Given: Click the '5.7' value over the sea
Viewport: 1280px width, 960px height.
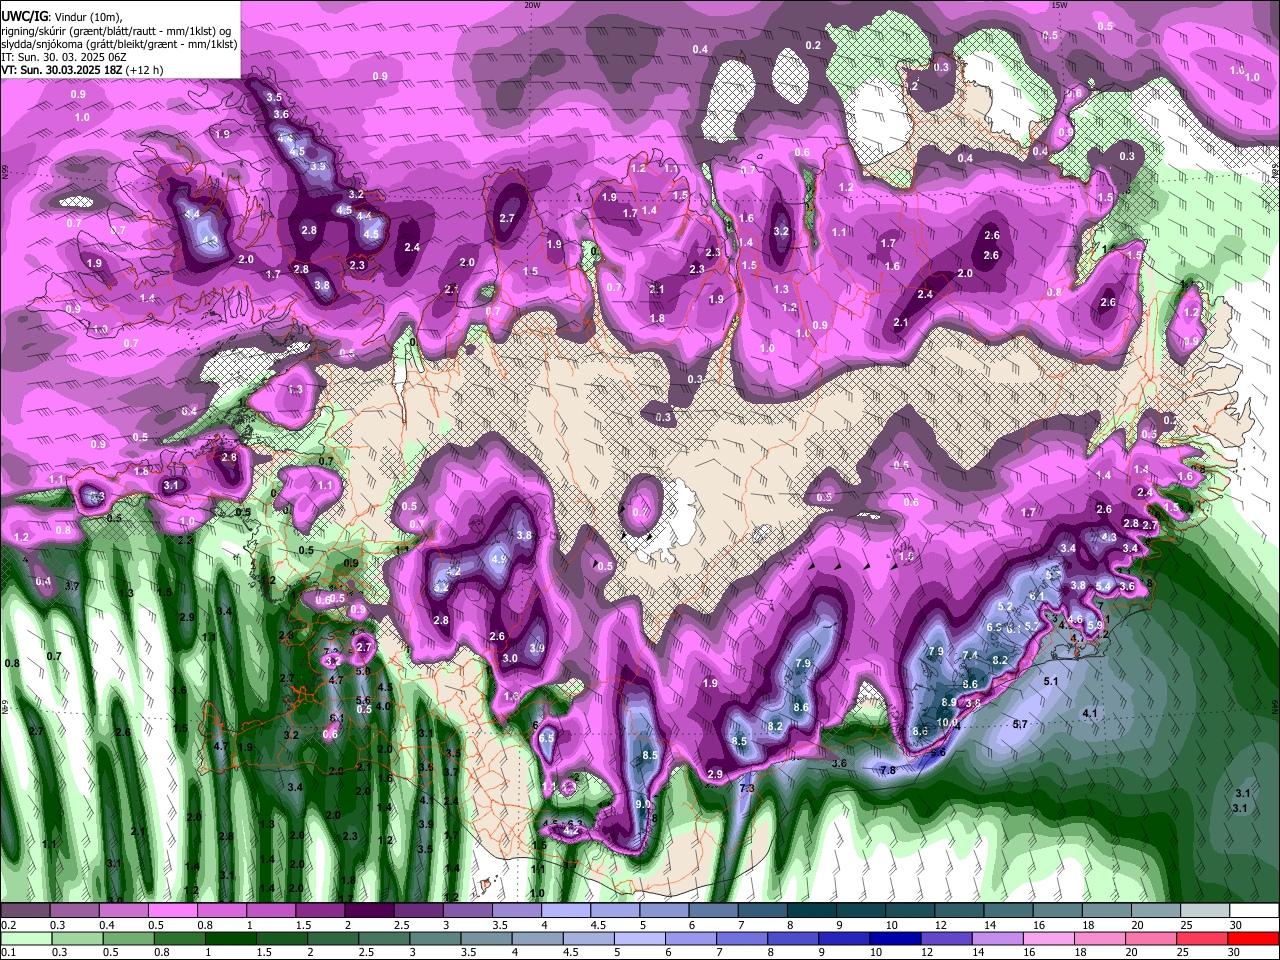Looking at the screenshot, I should (x=1020, y=723).
